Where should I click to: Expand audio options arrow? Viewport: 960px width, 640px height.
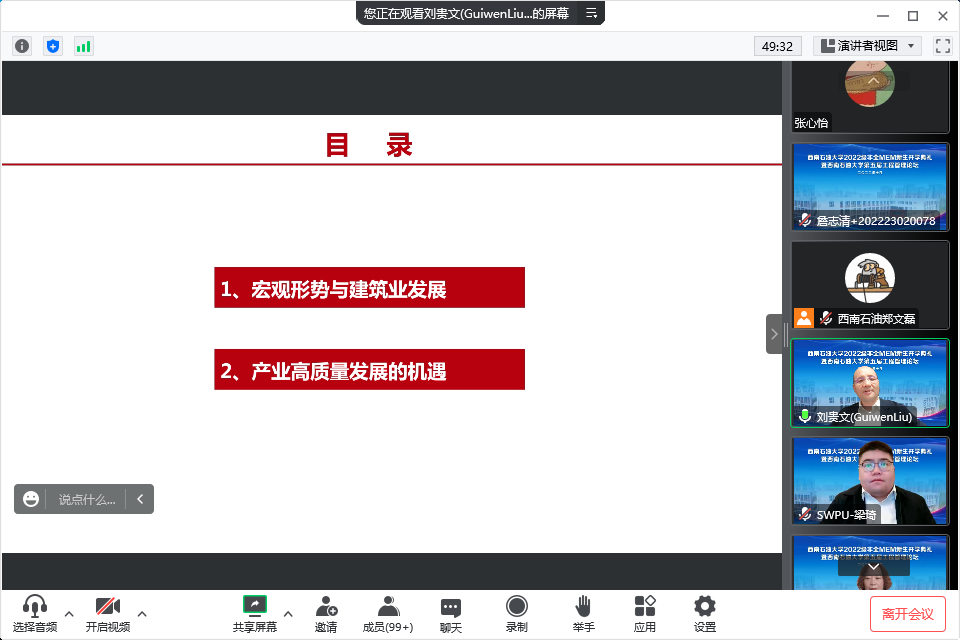point(69,614)
